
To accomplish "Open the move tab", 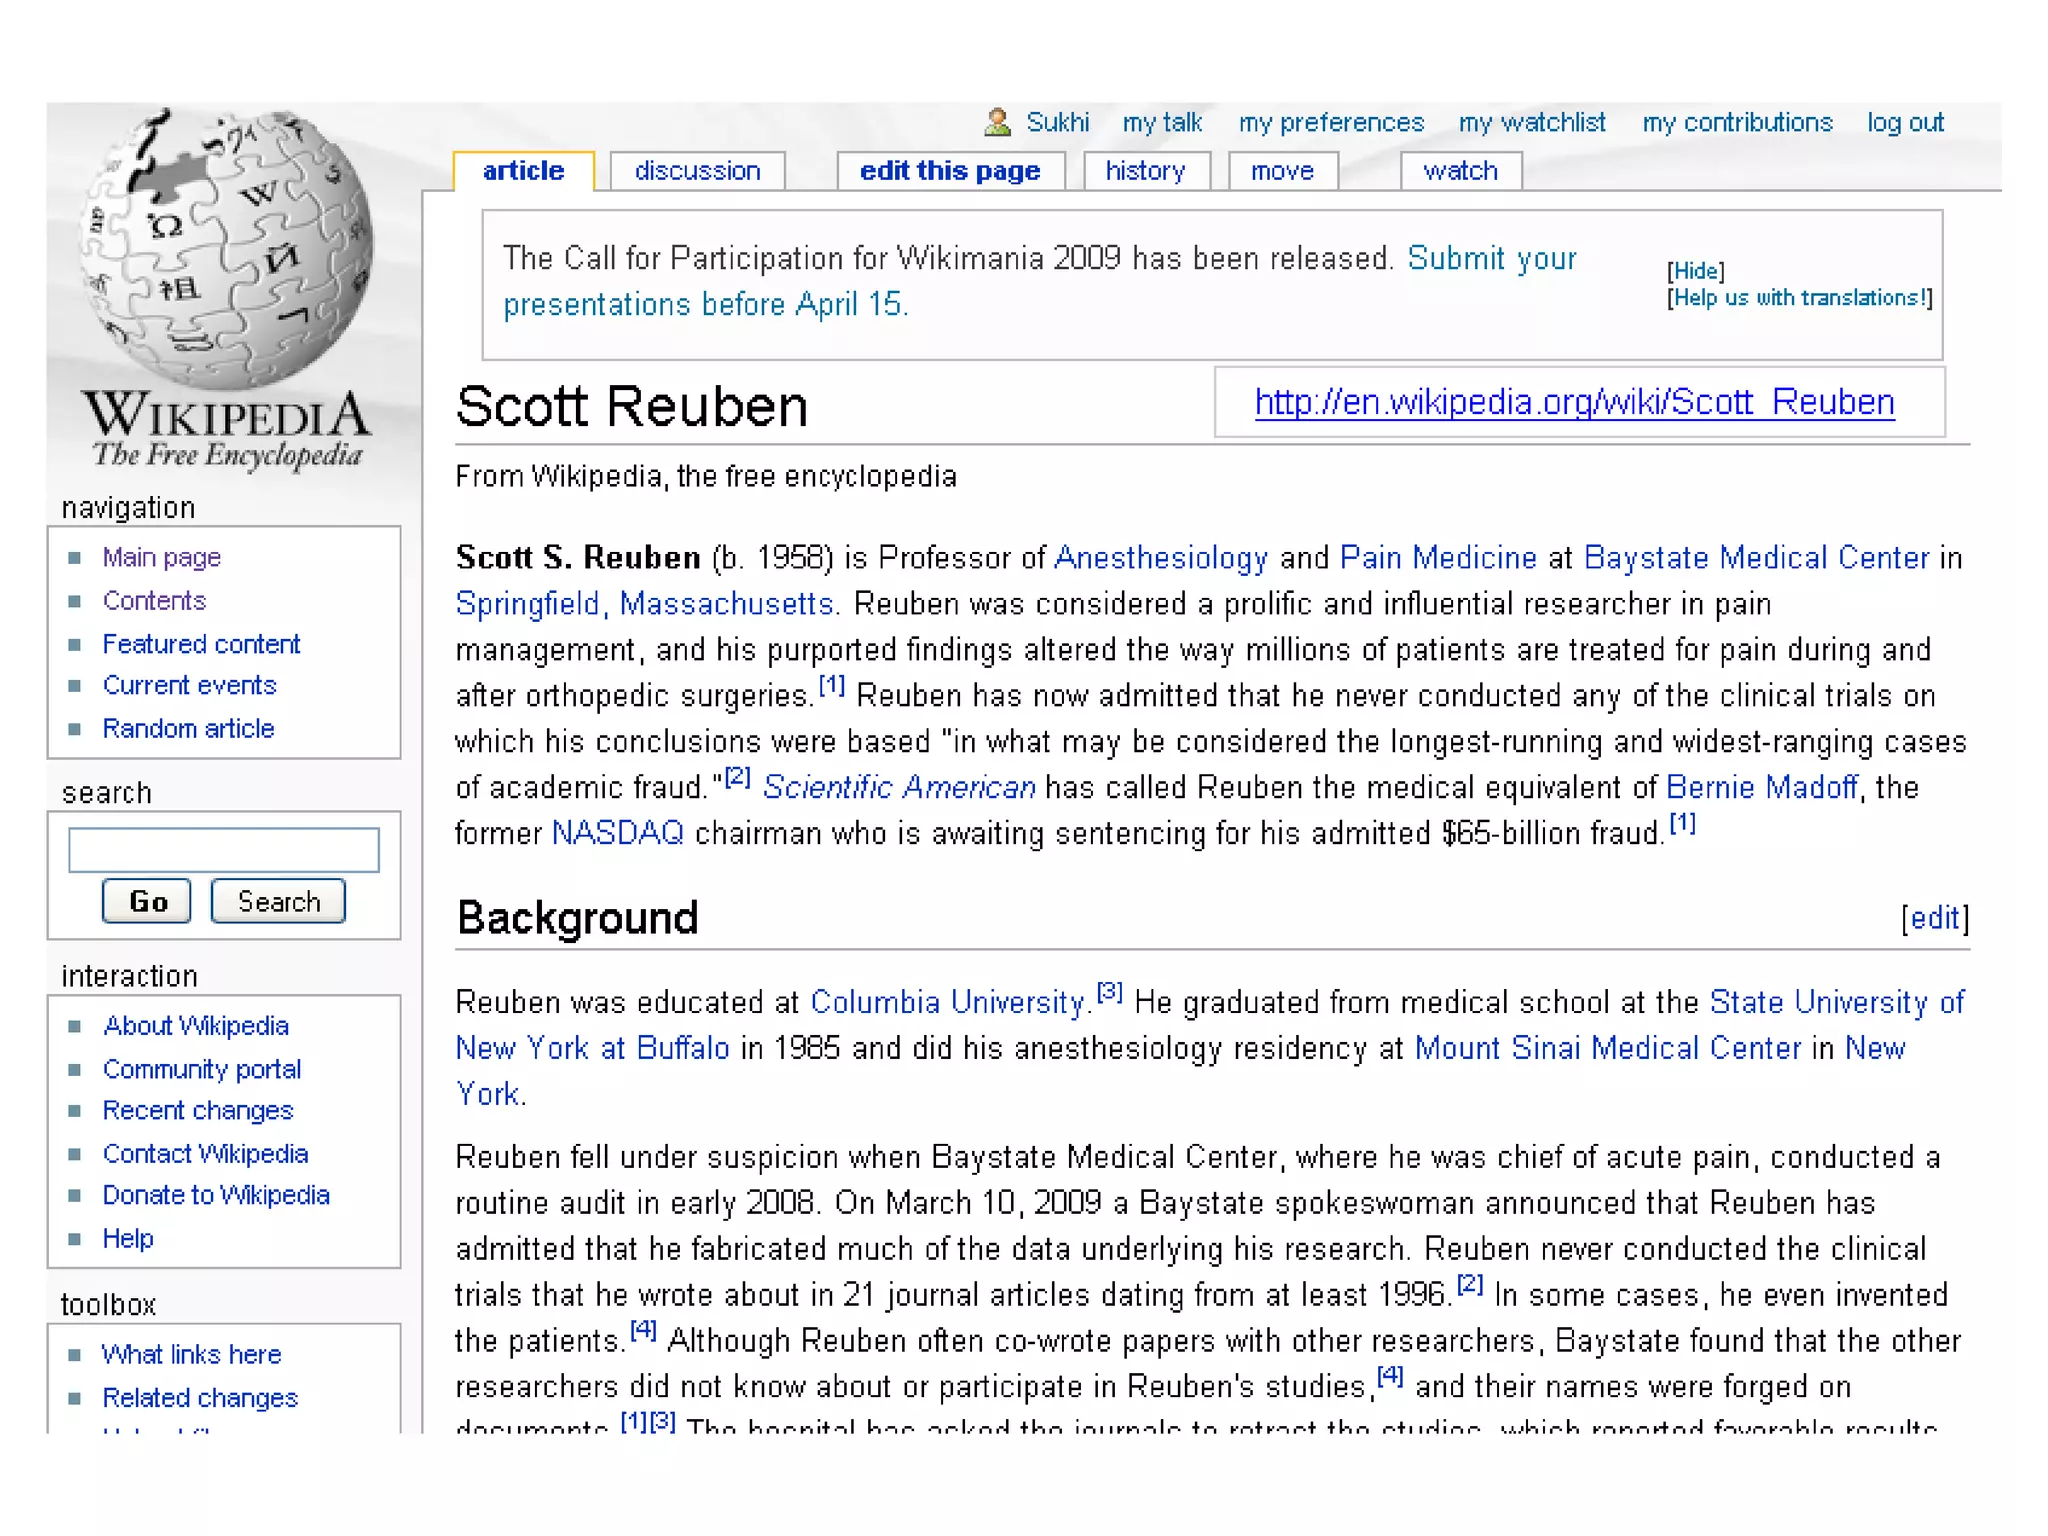I will pyautogui.click(x=1282, y=171).
